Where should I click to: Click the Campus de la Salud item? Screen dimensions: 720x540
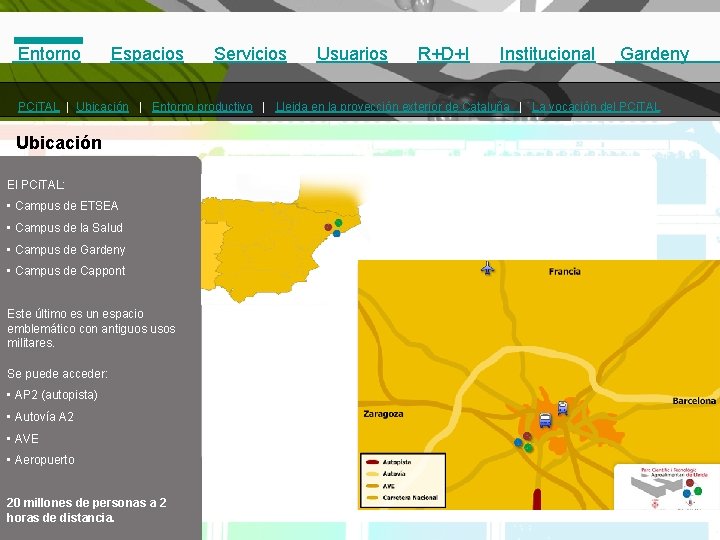coord(69,228)
